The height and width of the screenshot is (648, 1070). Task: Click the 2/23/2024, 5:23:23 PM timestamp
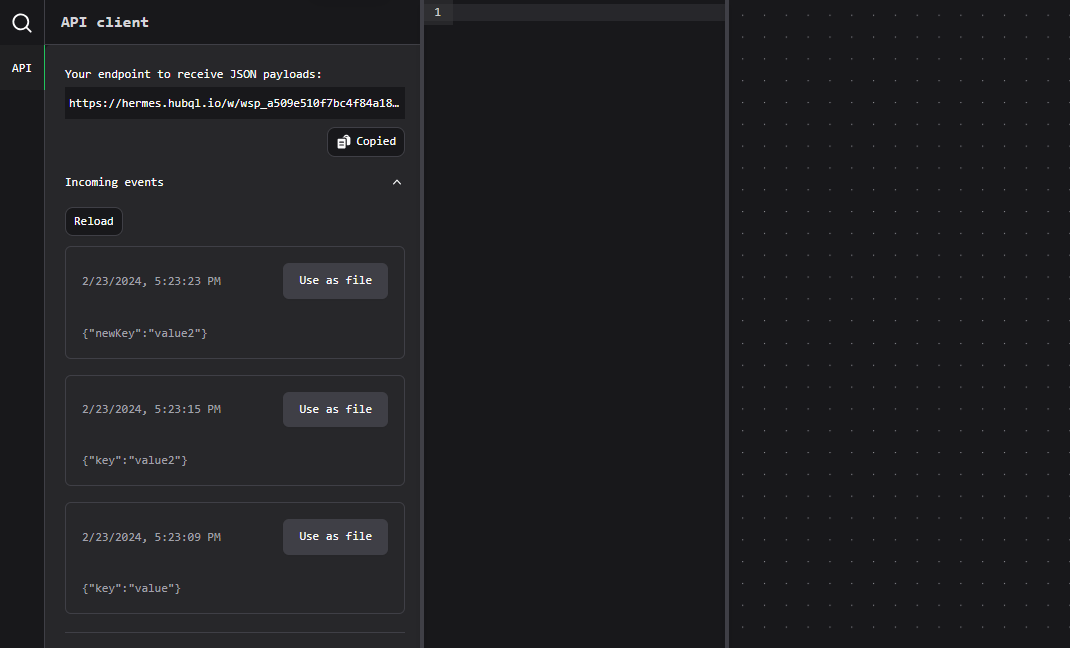pyautogui.click(x=151, y=280)
